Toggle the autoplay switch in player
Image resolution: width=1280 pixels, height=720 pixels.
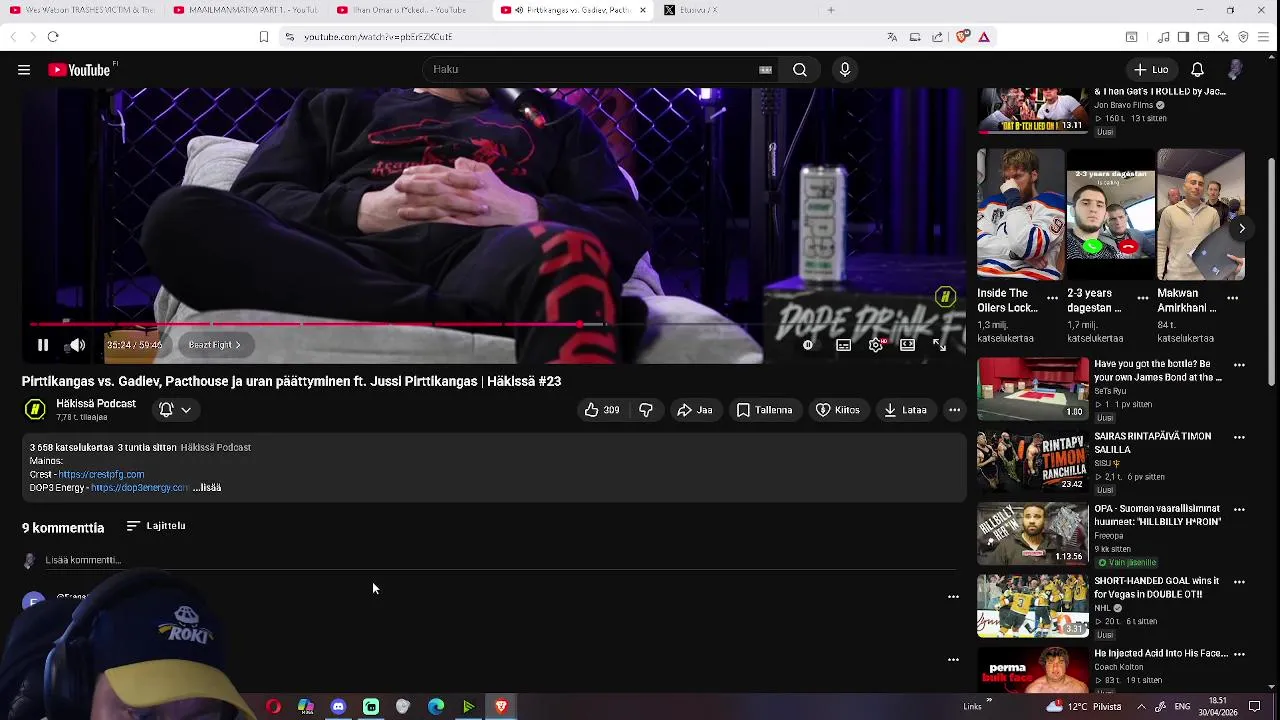click(x=808, y=345)
